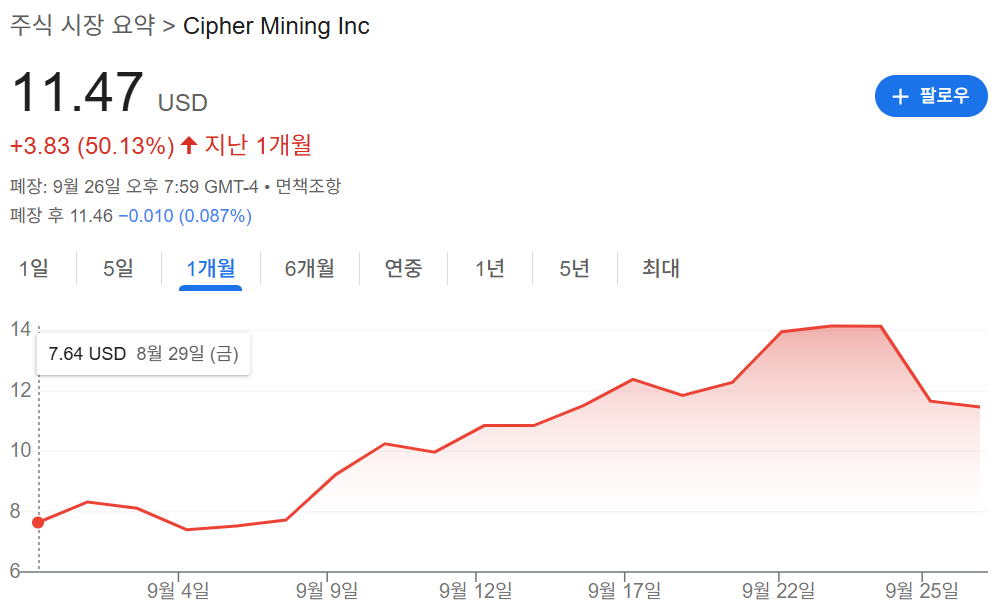The width and height of the screenshot is (1003, 616).
Task: Open the 5년 historical chart
Action: [x=573, y=268]
